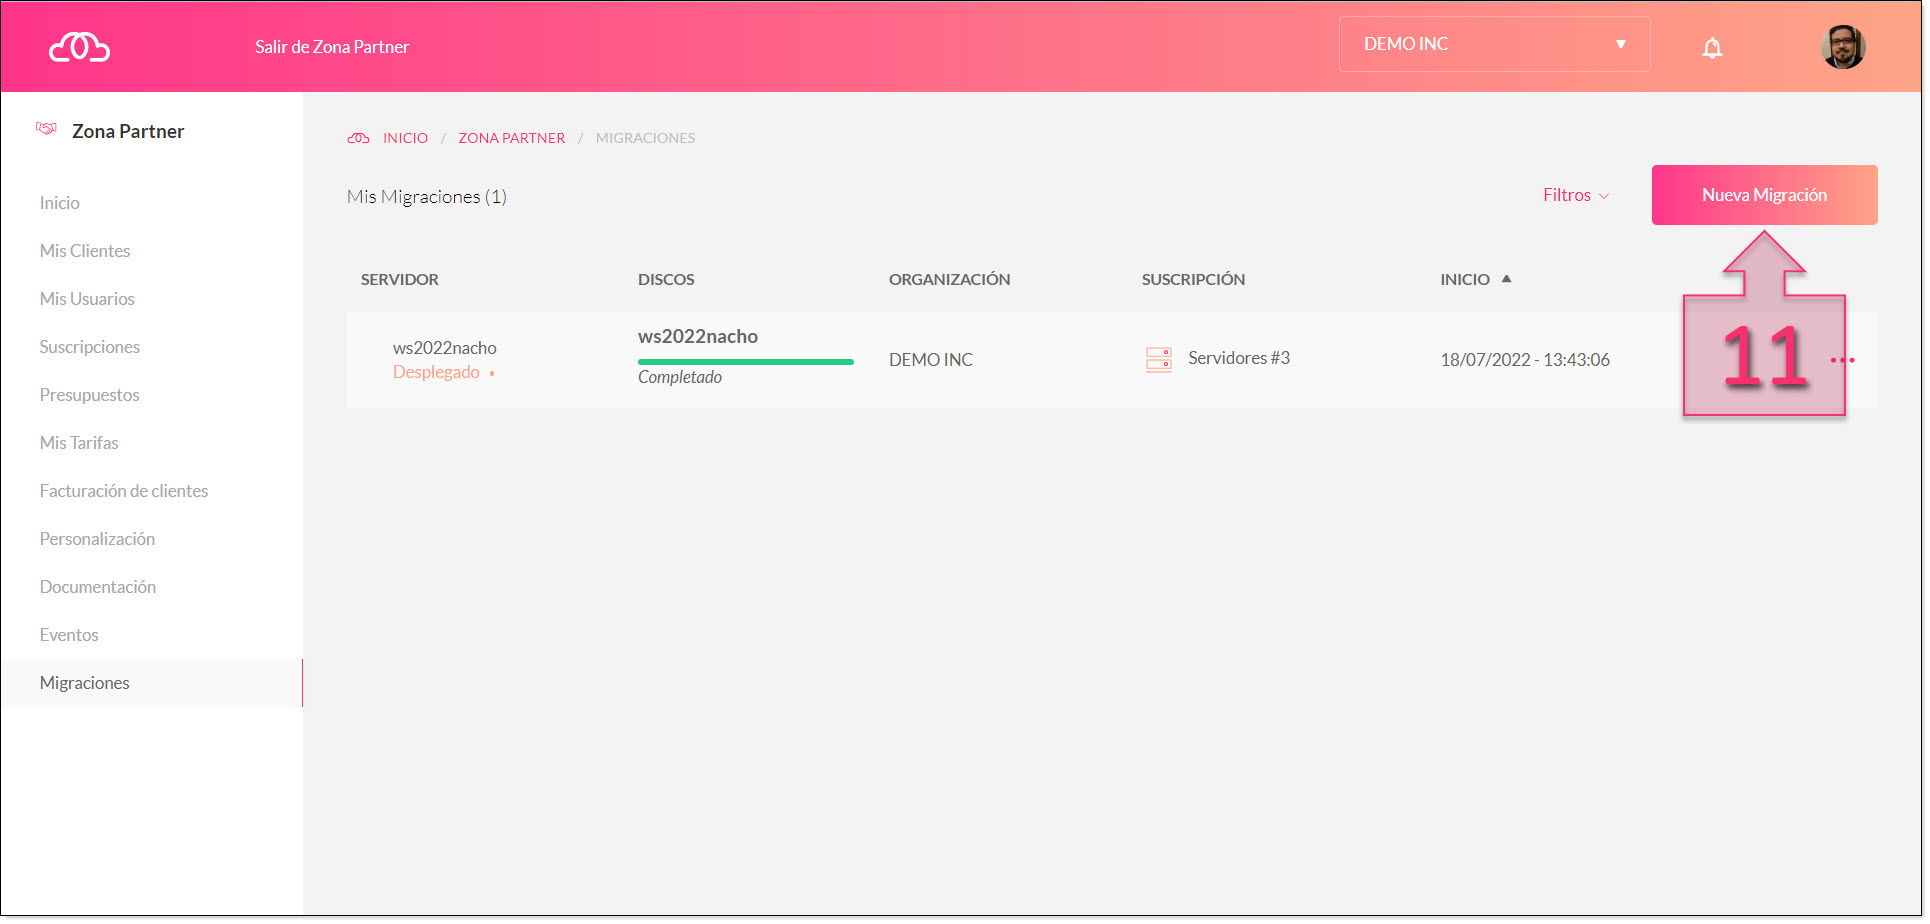This screenshot has width=1930, height=924.
Task: Open the row actions ellipsis menu
Action: click(1843, 359)
